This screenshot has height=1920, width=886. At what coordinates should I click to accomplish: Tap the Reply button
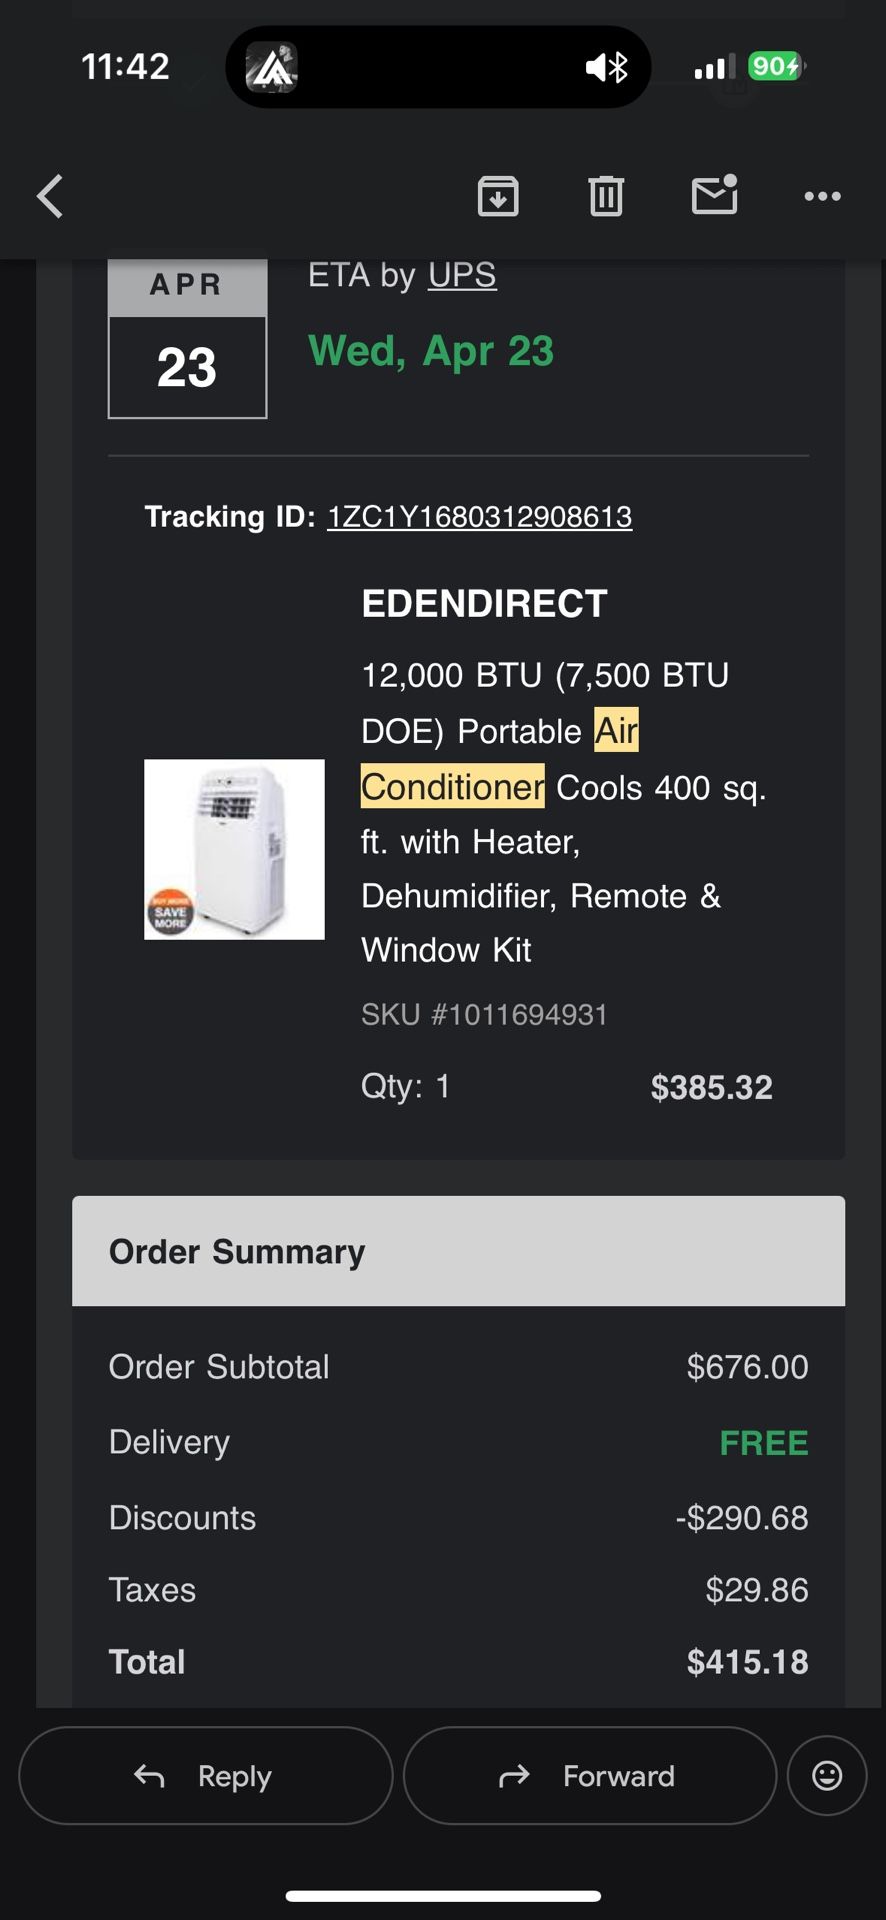pos(205,1775)
